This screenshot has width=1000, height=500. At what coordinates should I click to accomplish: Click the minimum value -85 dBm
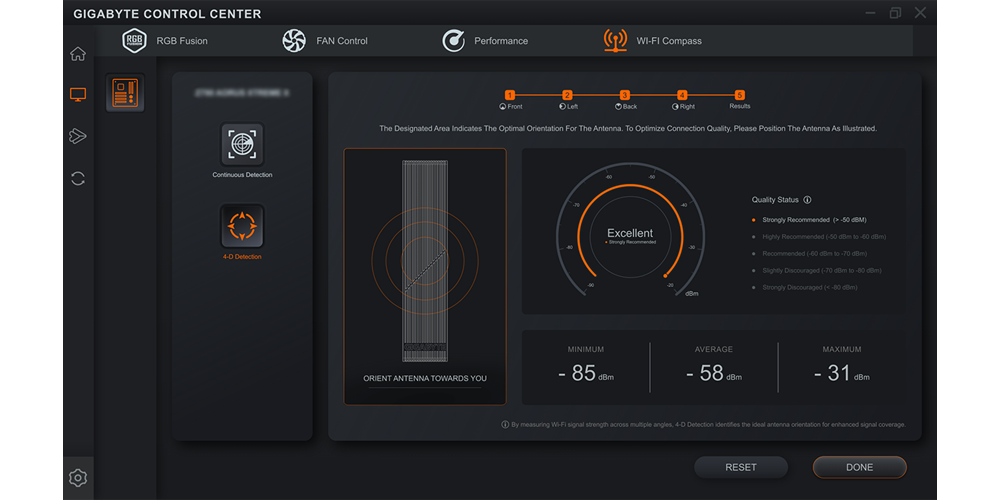pos(585,374)
